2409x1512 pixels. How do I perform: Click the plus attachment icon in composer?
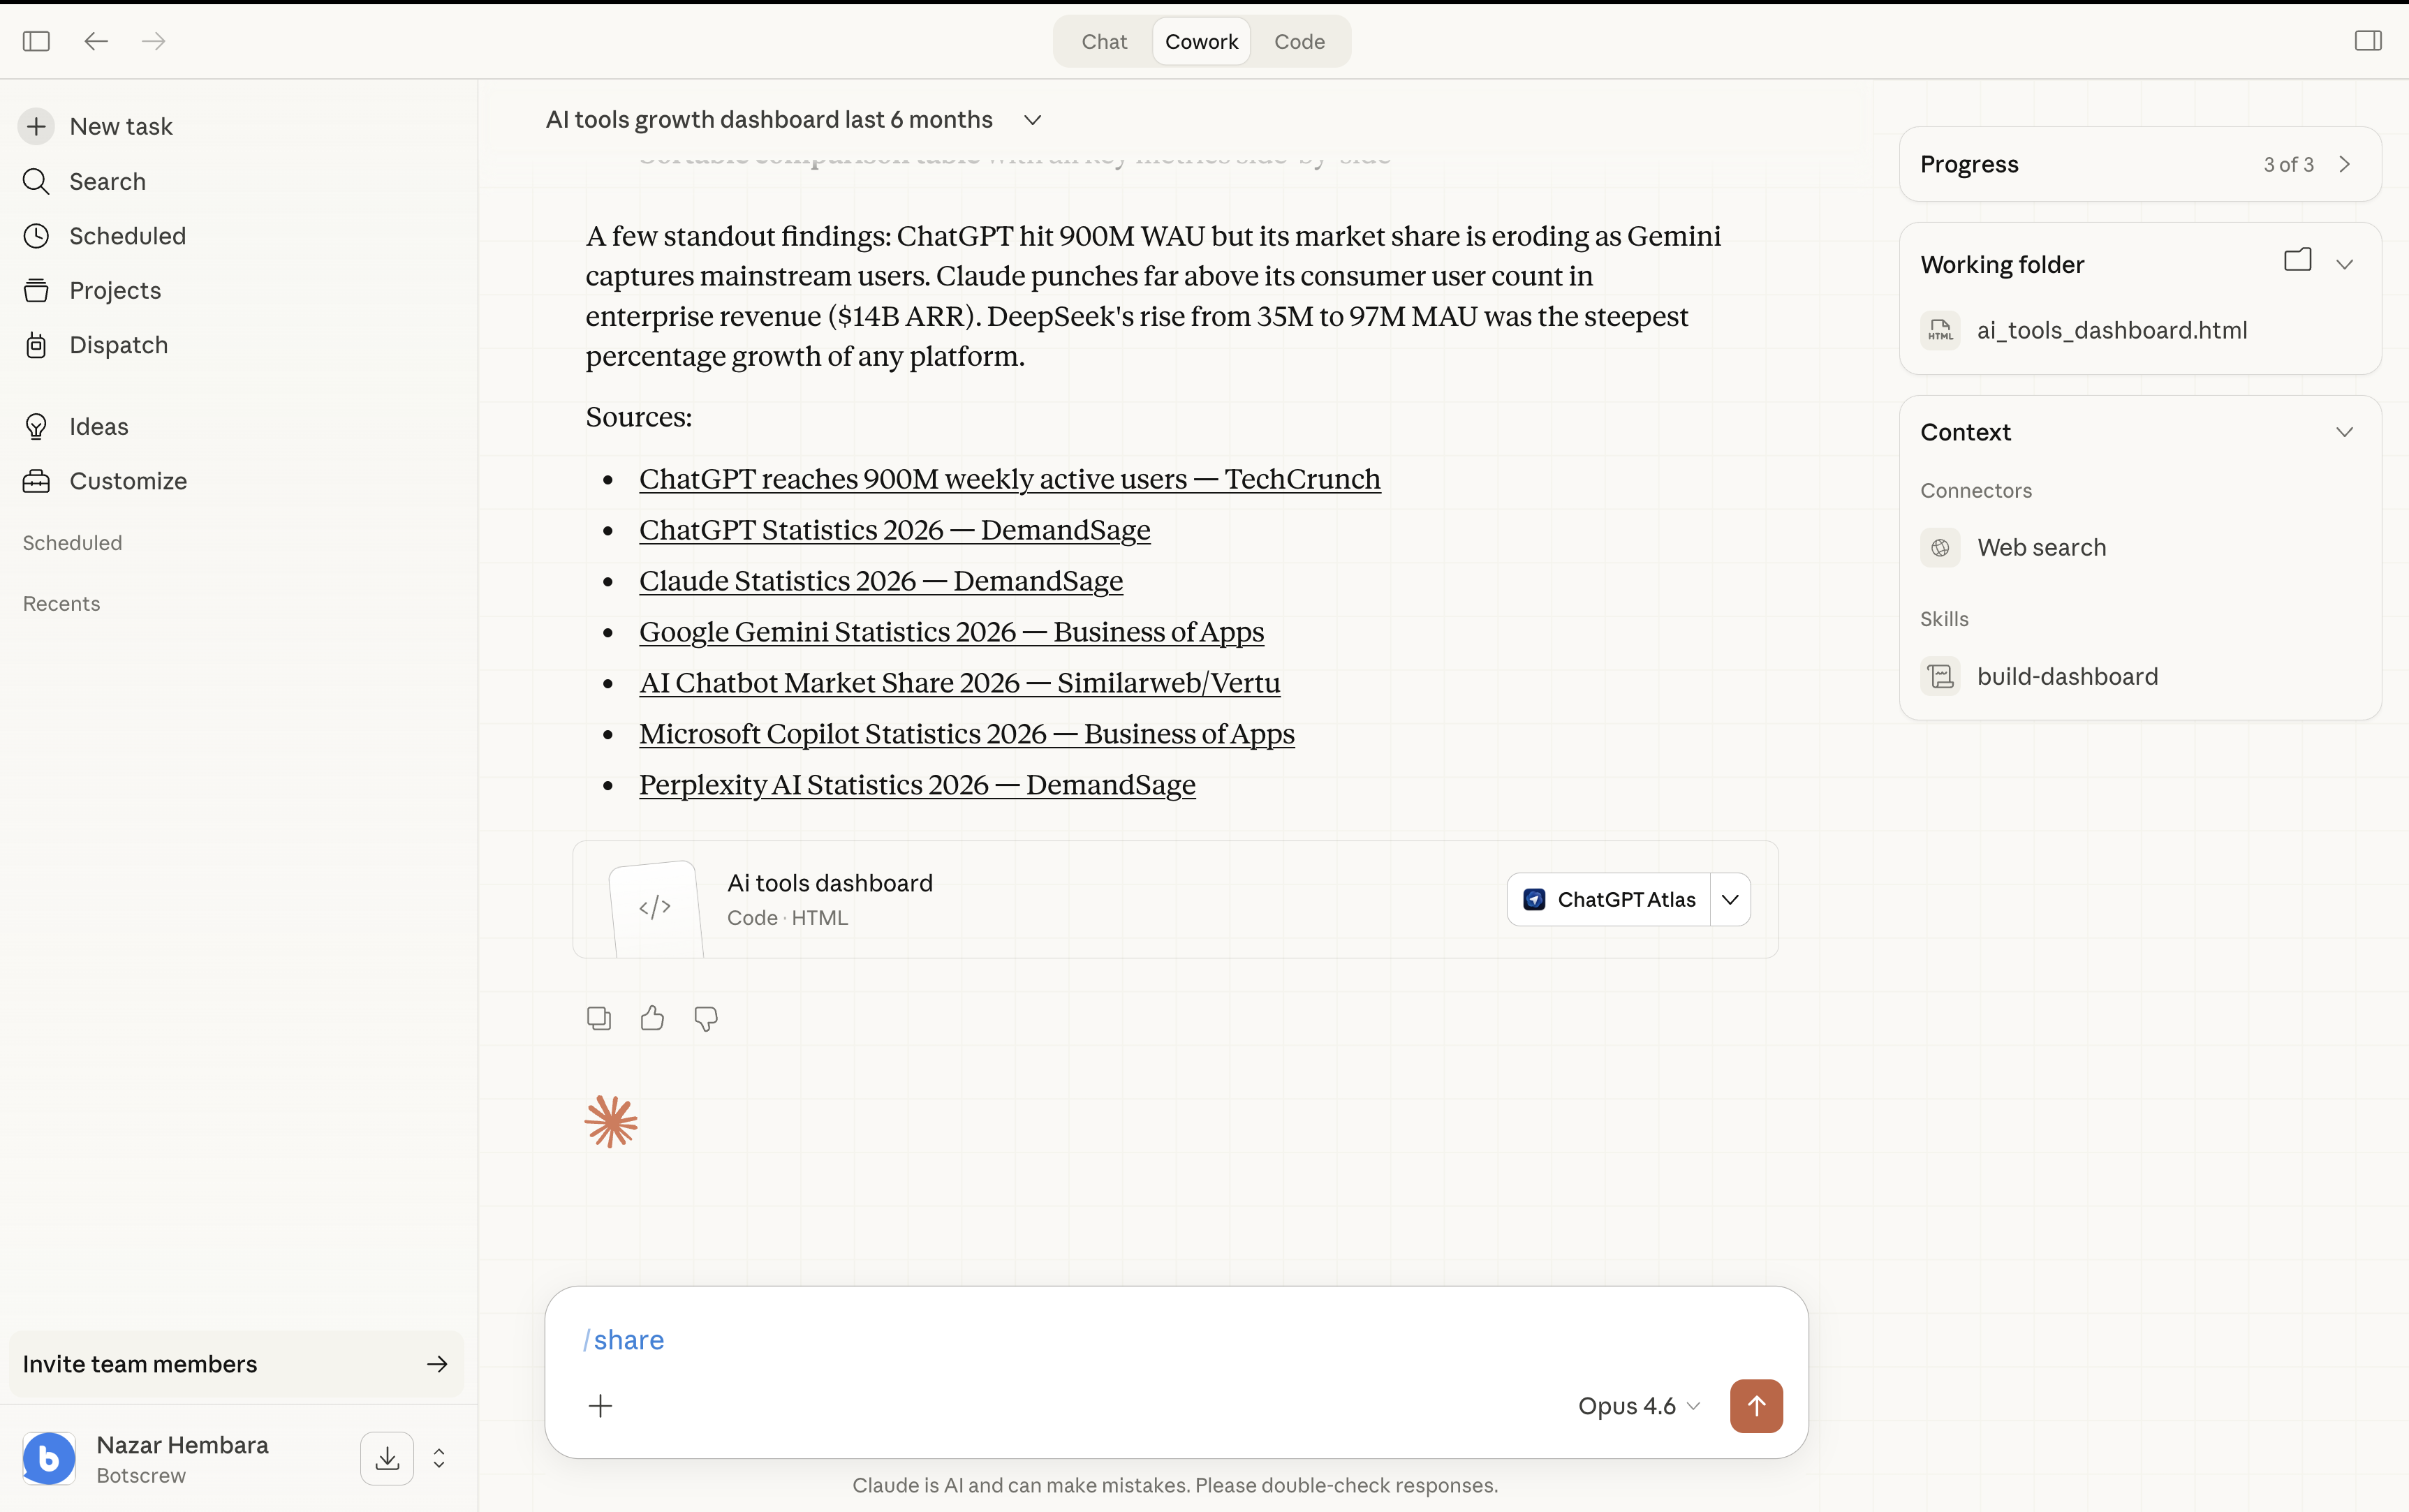tap(600, 1406)
